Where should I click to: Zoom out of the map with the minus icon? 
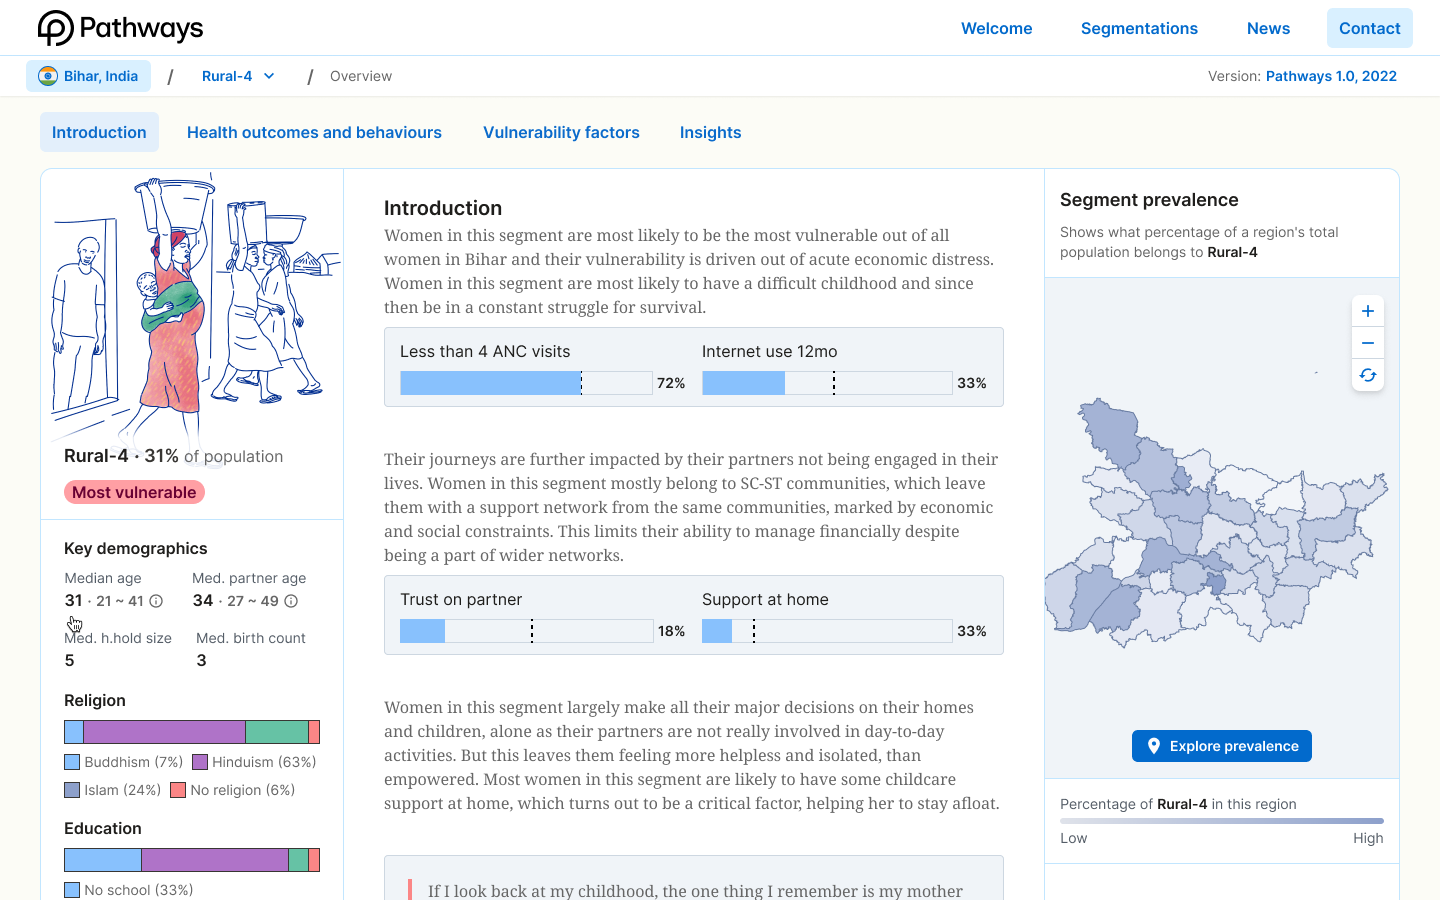click(1367, 342)
